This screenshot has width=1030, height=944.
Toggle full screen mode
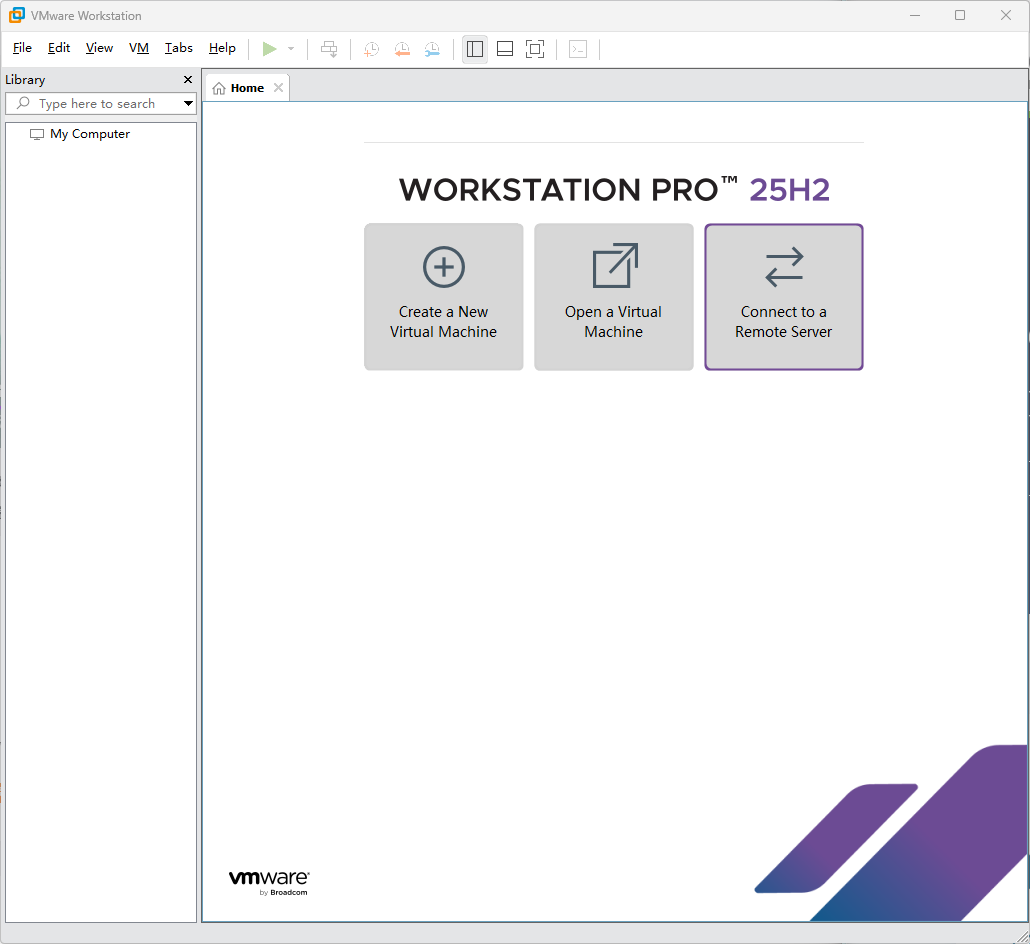pyautogui.click(x=534, y=48)
